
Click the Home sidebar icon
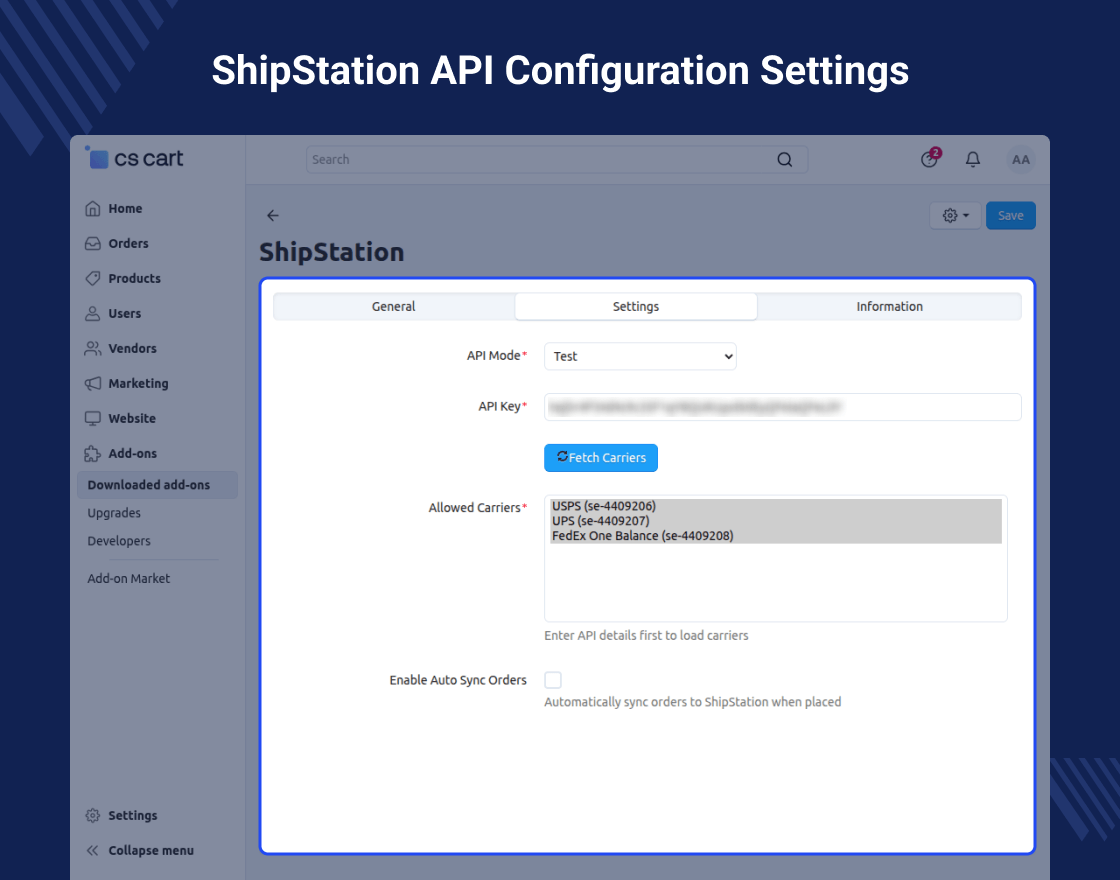[x=93, y=209]
